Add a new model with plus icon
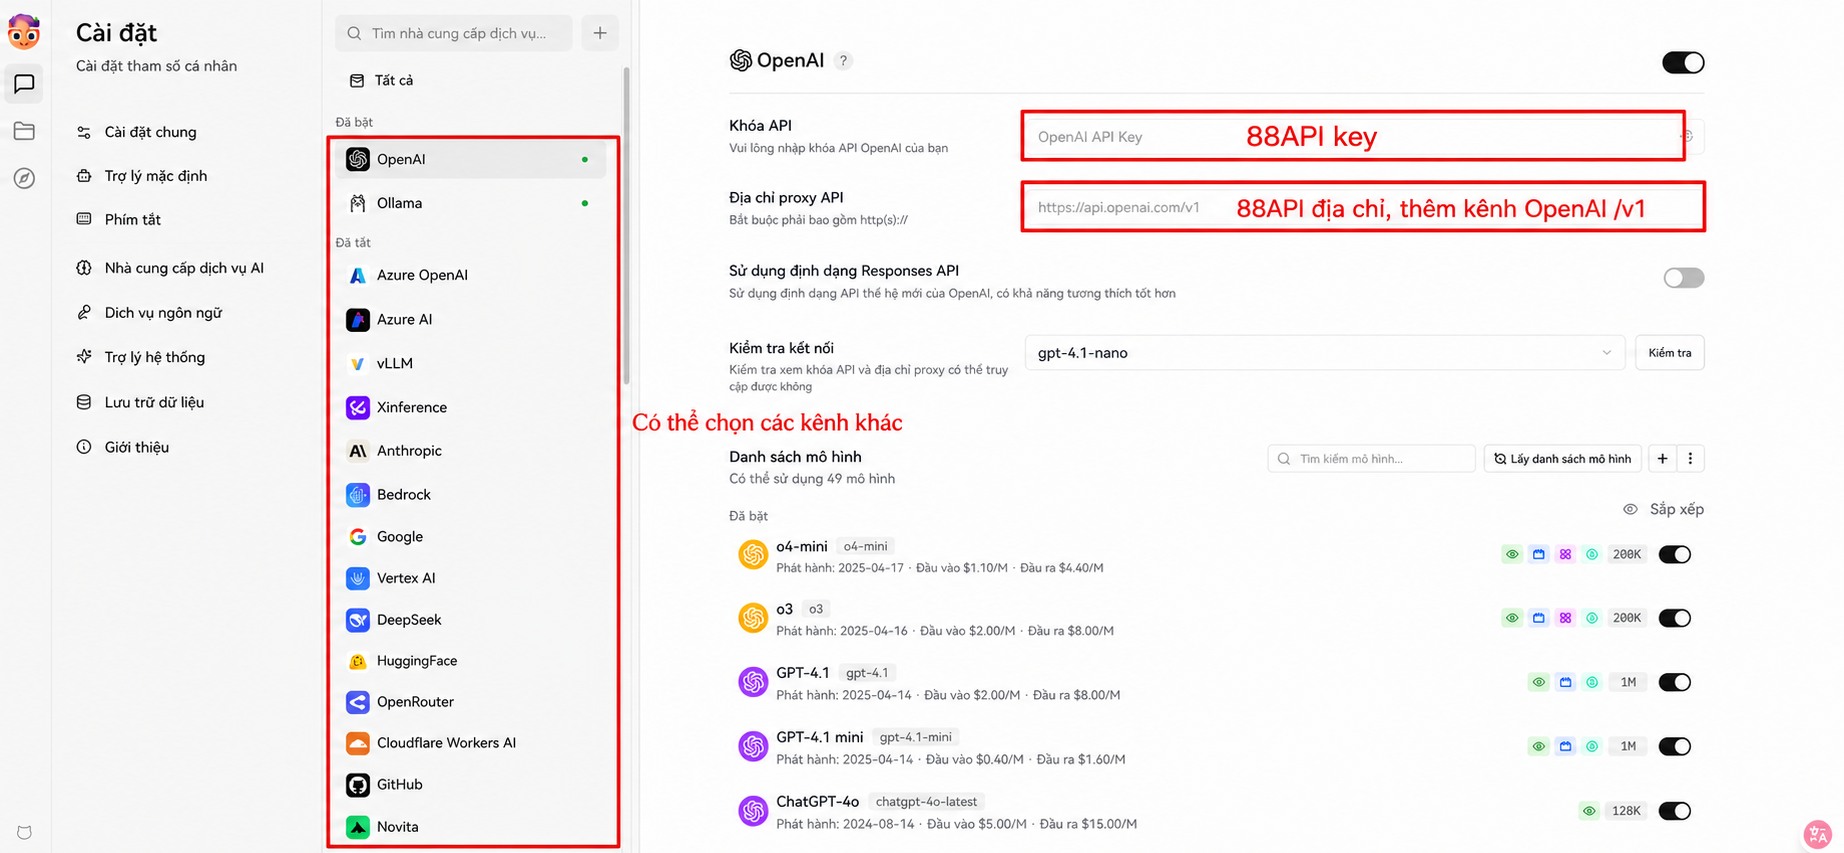Viewport: 1844px width, 853px height. point(1662,459)
